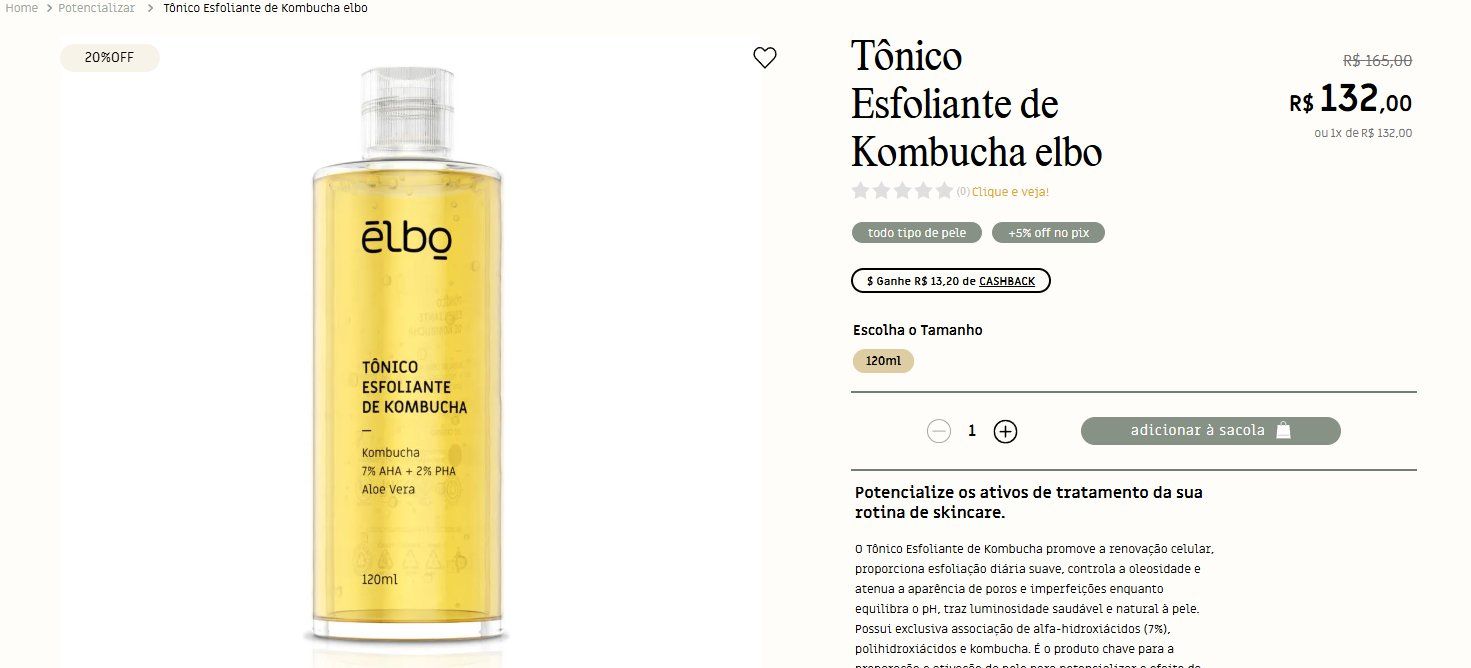Click the +5% off no pix tag
1471x668 pixels.
[x=1048, y=233]
